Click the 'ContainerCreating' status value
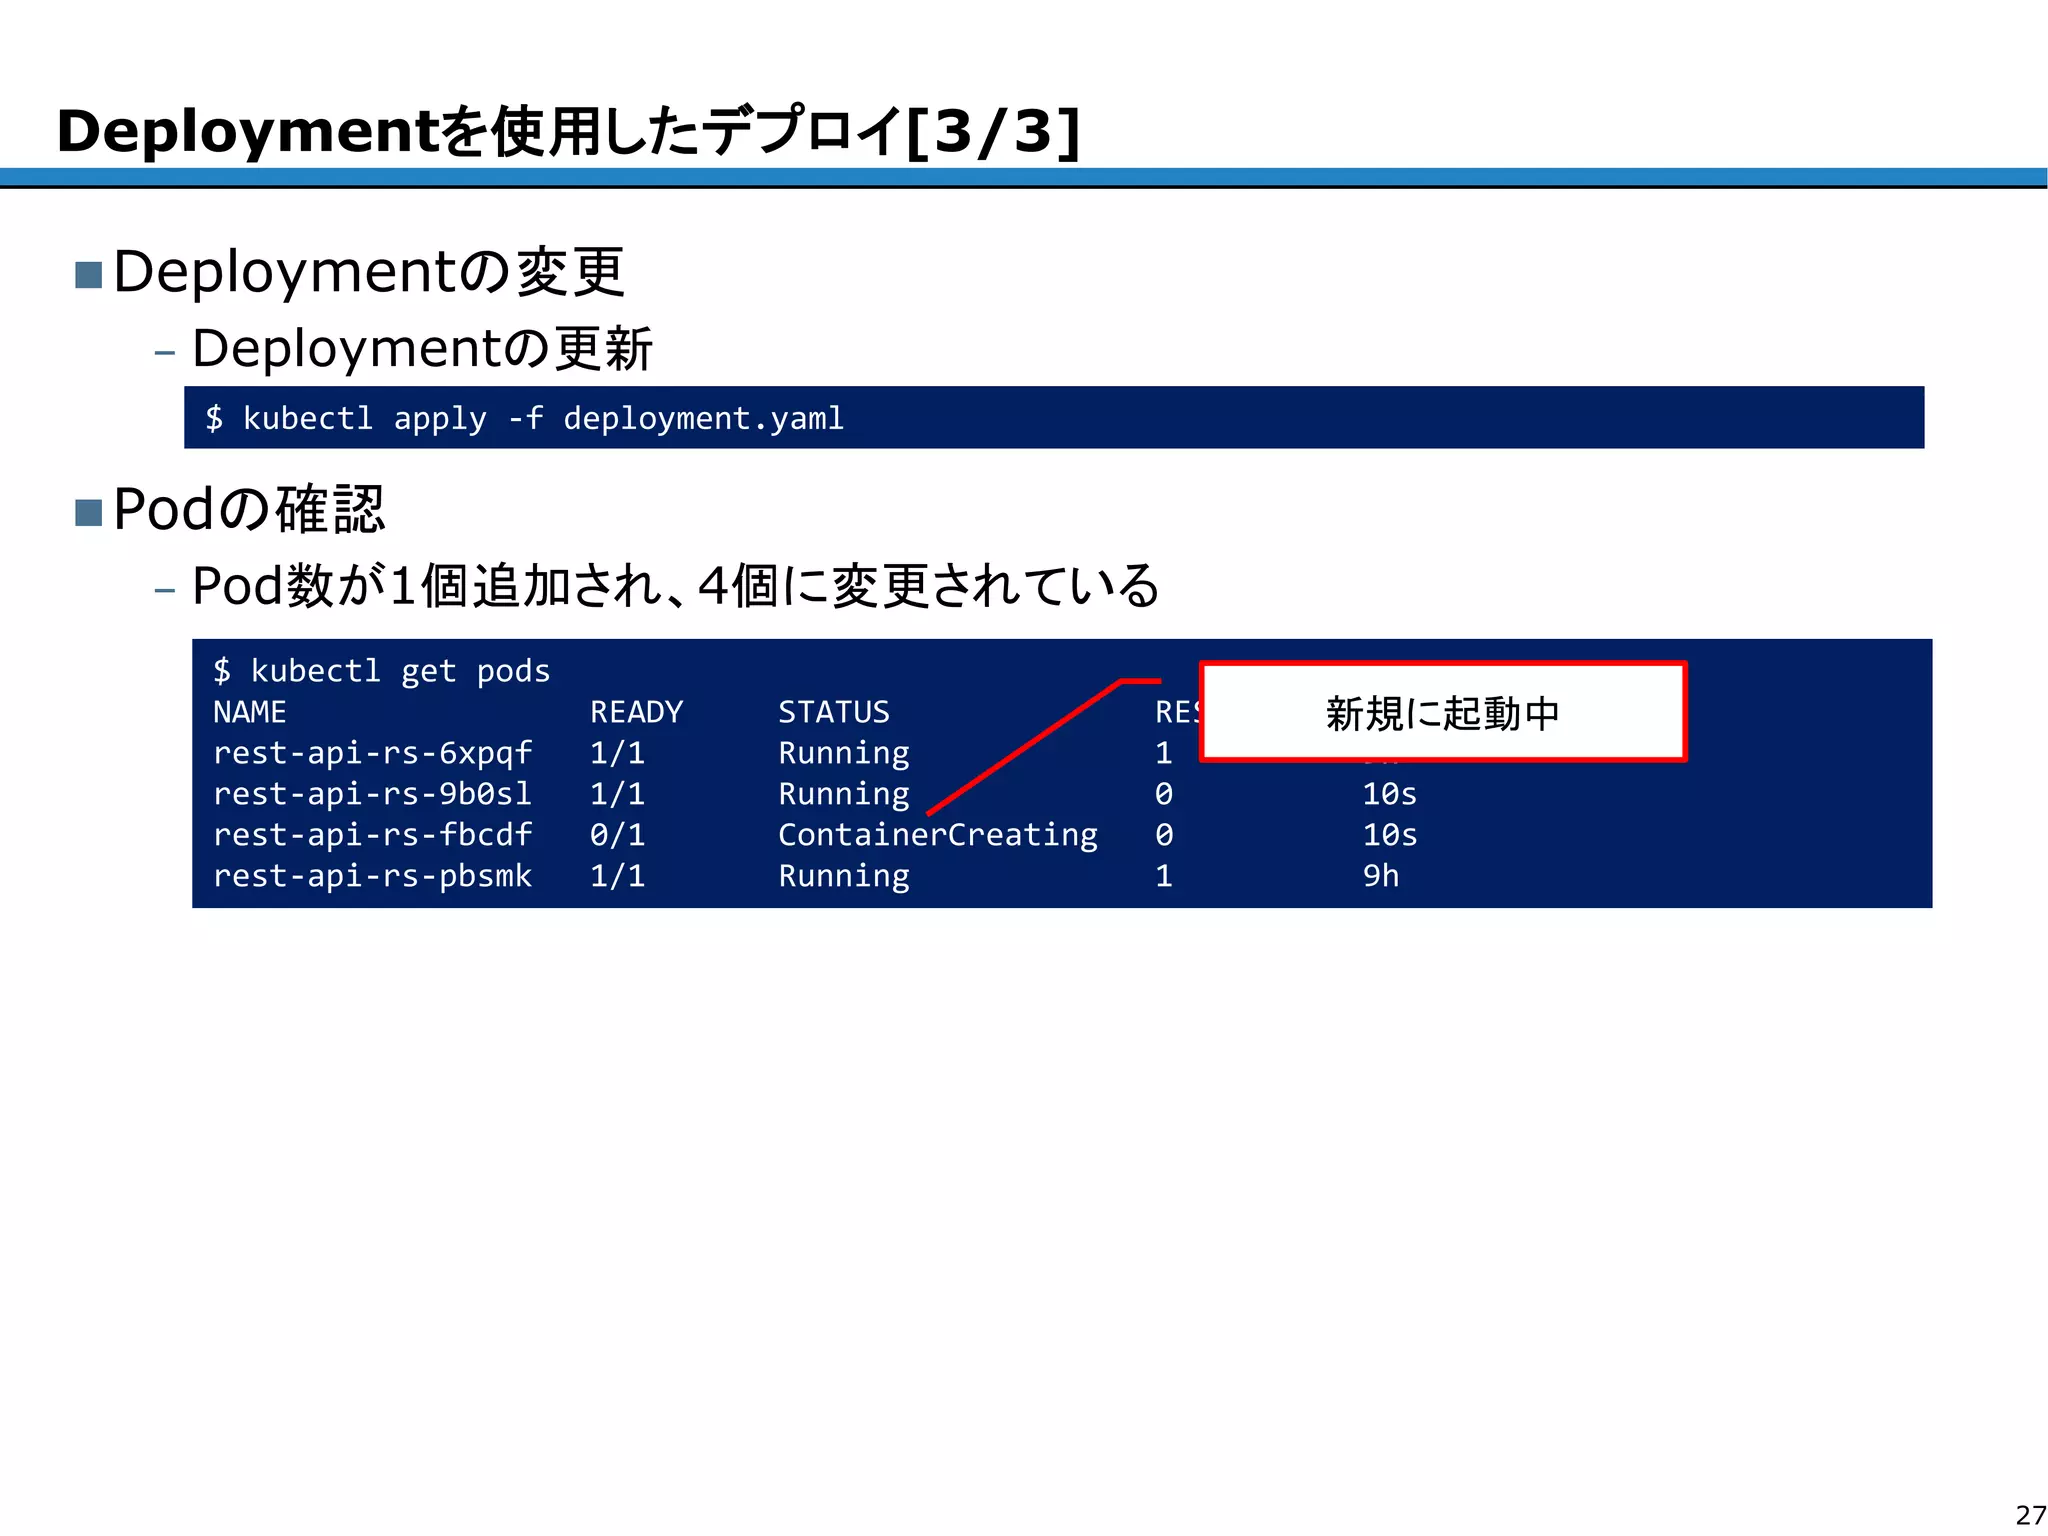 938,835
